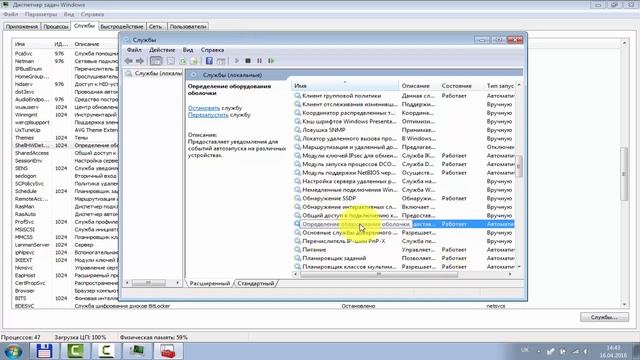Open Действие menu in Services window
Image resolution: width=640 pixels, height=360 pixels.
(x=162, y=50)
